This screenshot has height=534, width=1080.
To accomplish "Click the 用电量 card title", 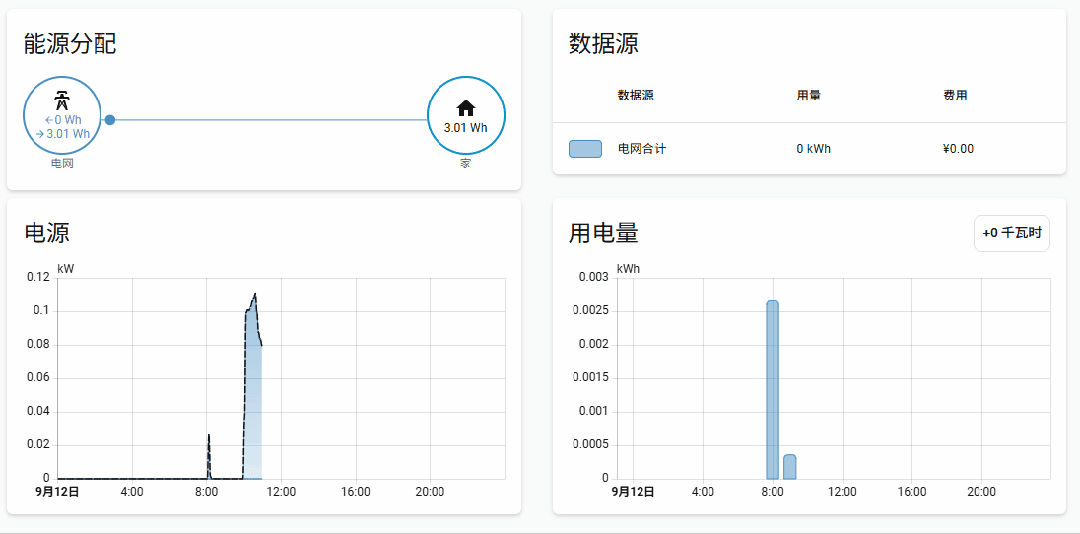I will coord(604,234).
